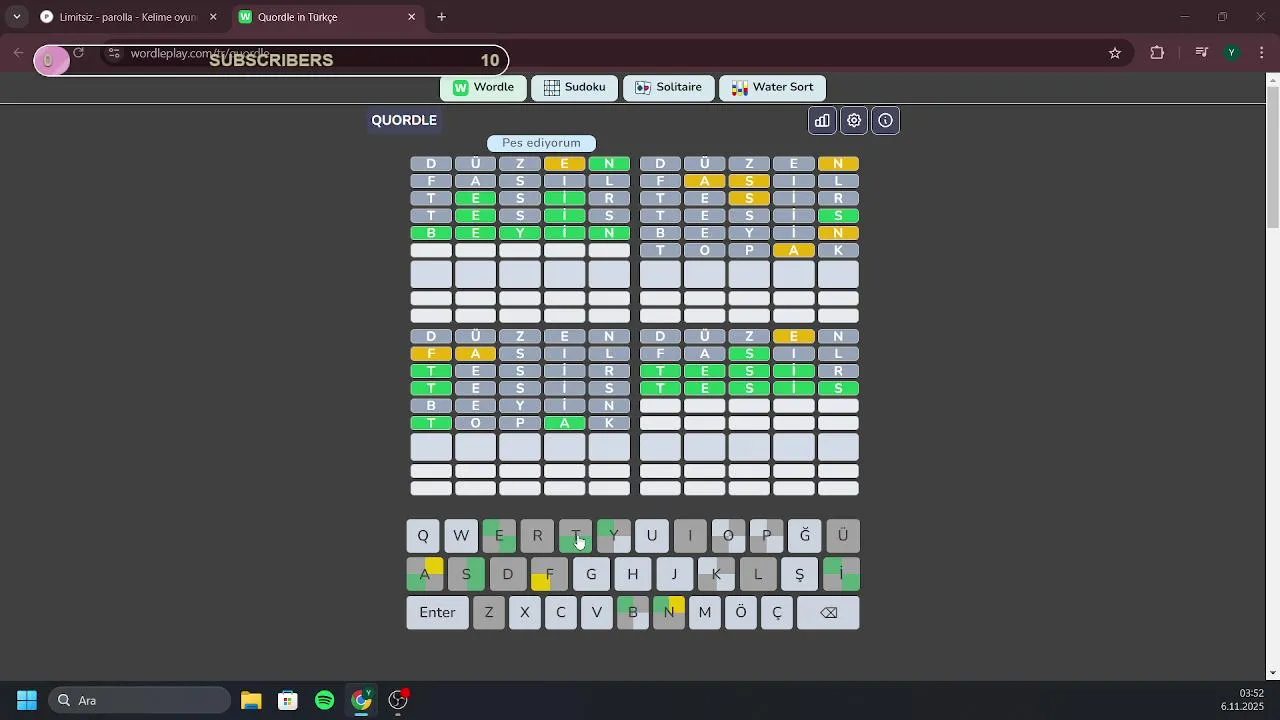Click the taskbar Ara search box

[x=140, y=700]
